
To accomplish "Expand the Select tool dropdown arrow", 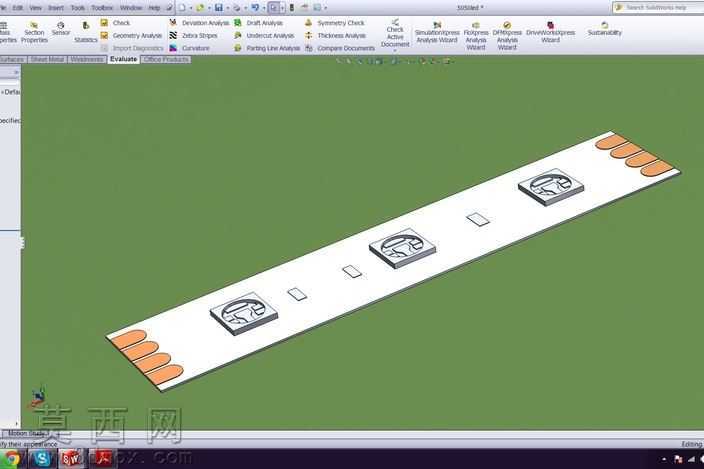I will (282, 8).
